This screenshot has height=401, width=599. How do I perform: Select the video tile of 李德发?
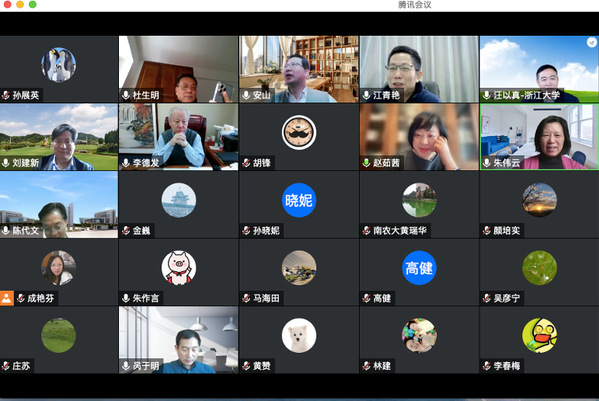(178, 137)
